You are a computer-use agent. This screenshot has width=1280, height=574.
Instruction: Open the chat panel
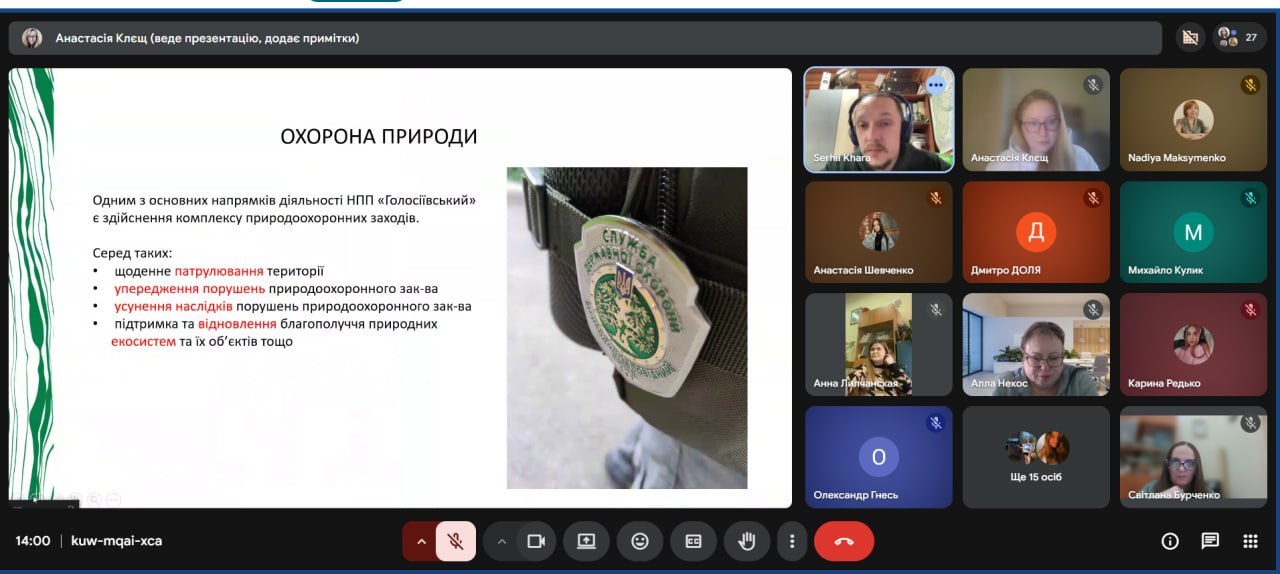click(x=1210, y=541)
